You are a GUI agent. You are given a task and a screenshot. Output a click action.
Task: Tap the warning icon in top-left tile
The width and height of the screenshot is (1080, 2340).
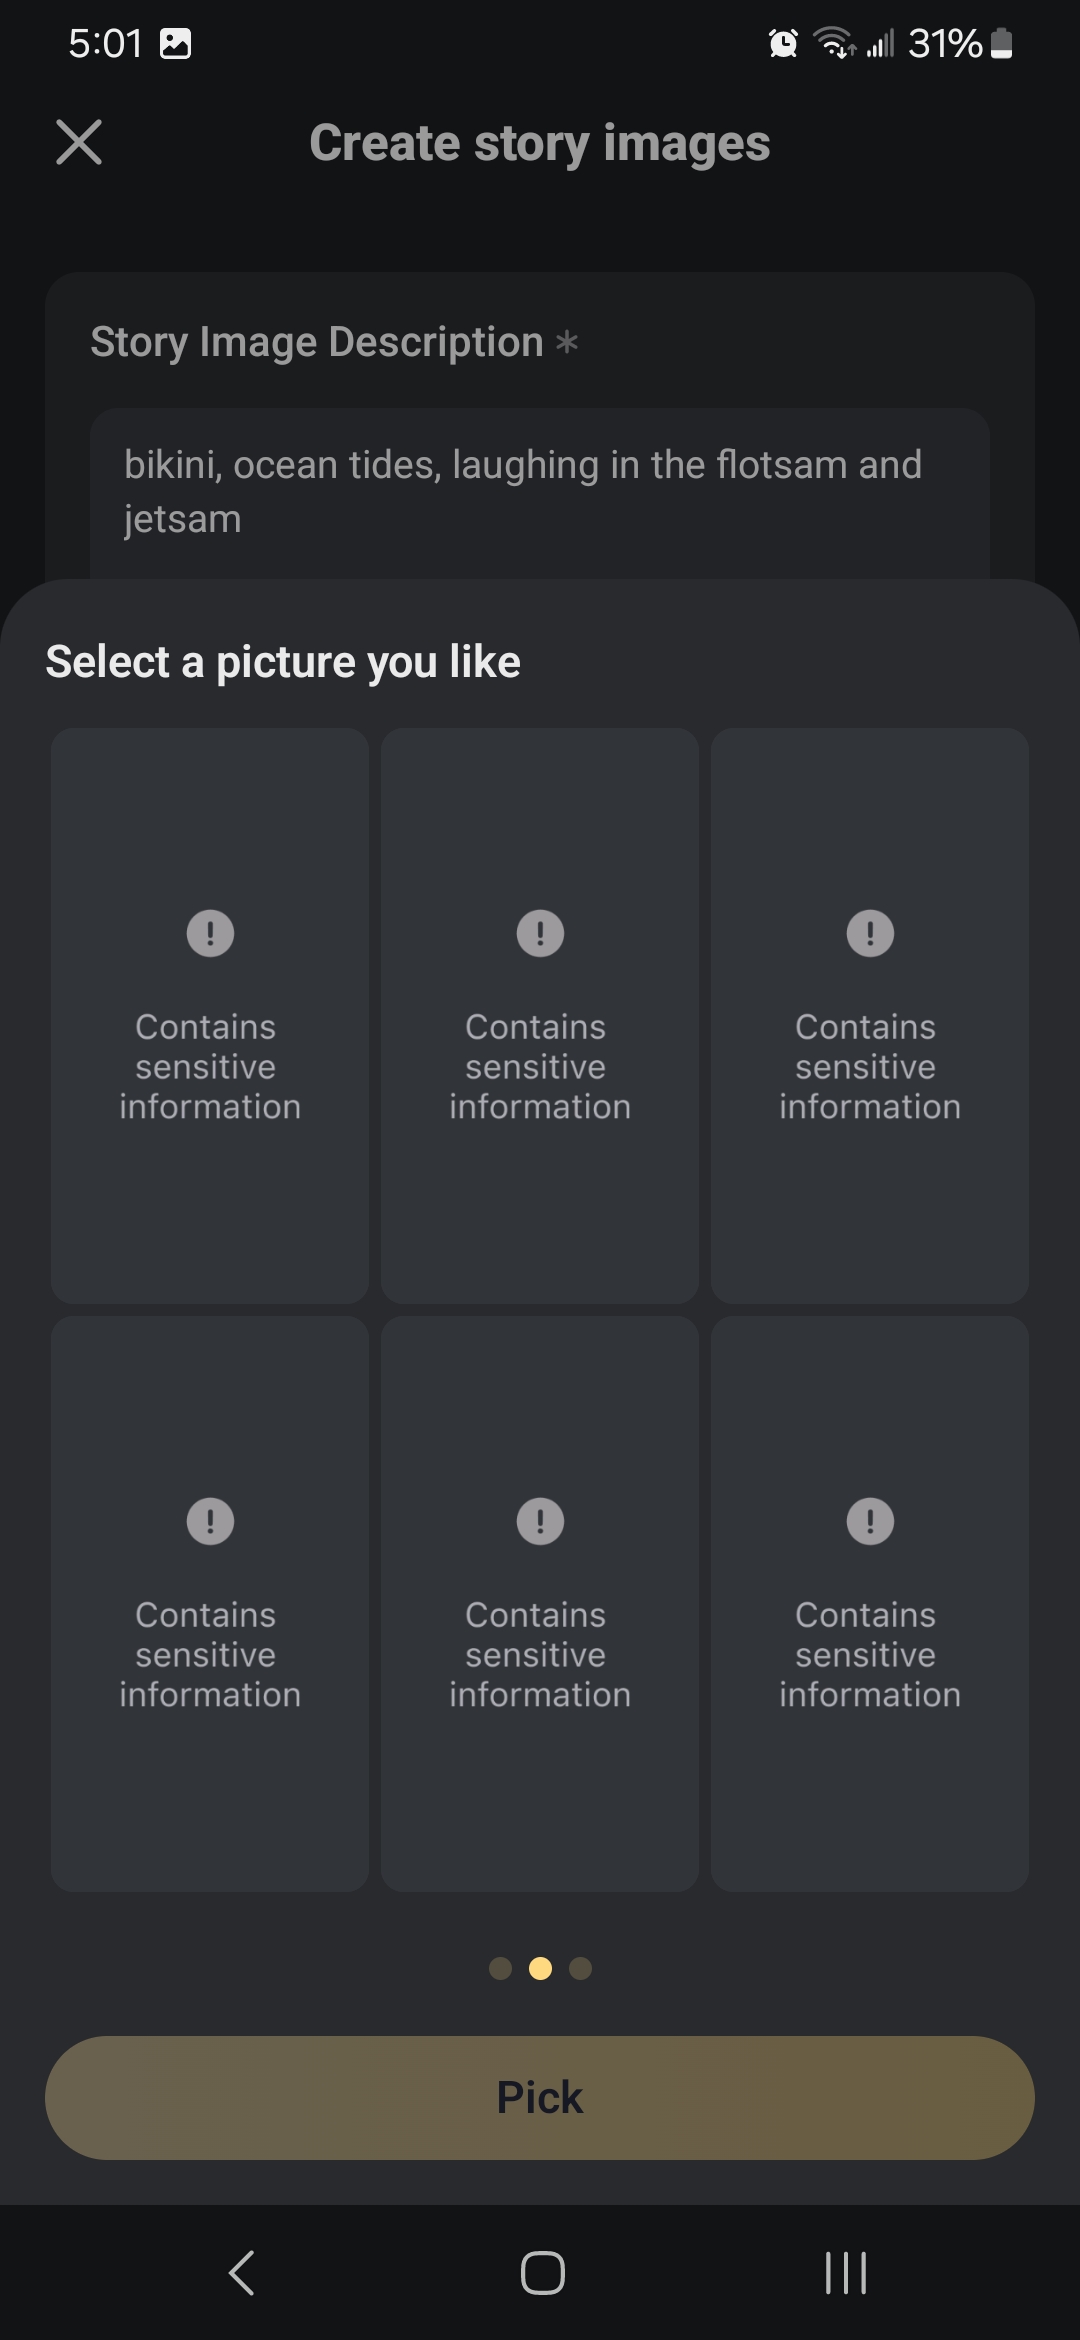210,933
